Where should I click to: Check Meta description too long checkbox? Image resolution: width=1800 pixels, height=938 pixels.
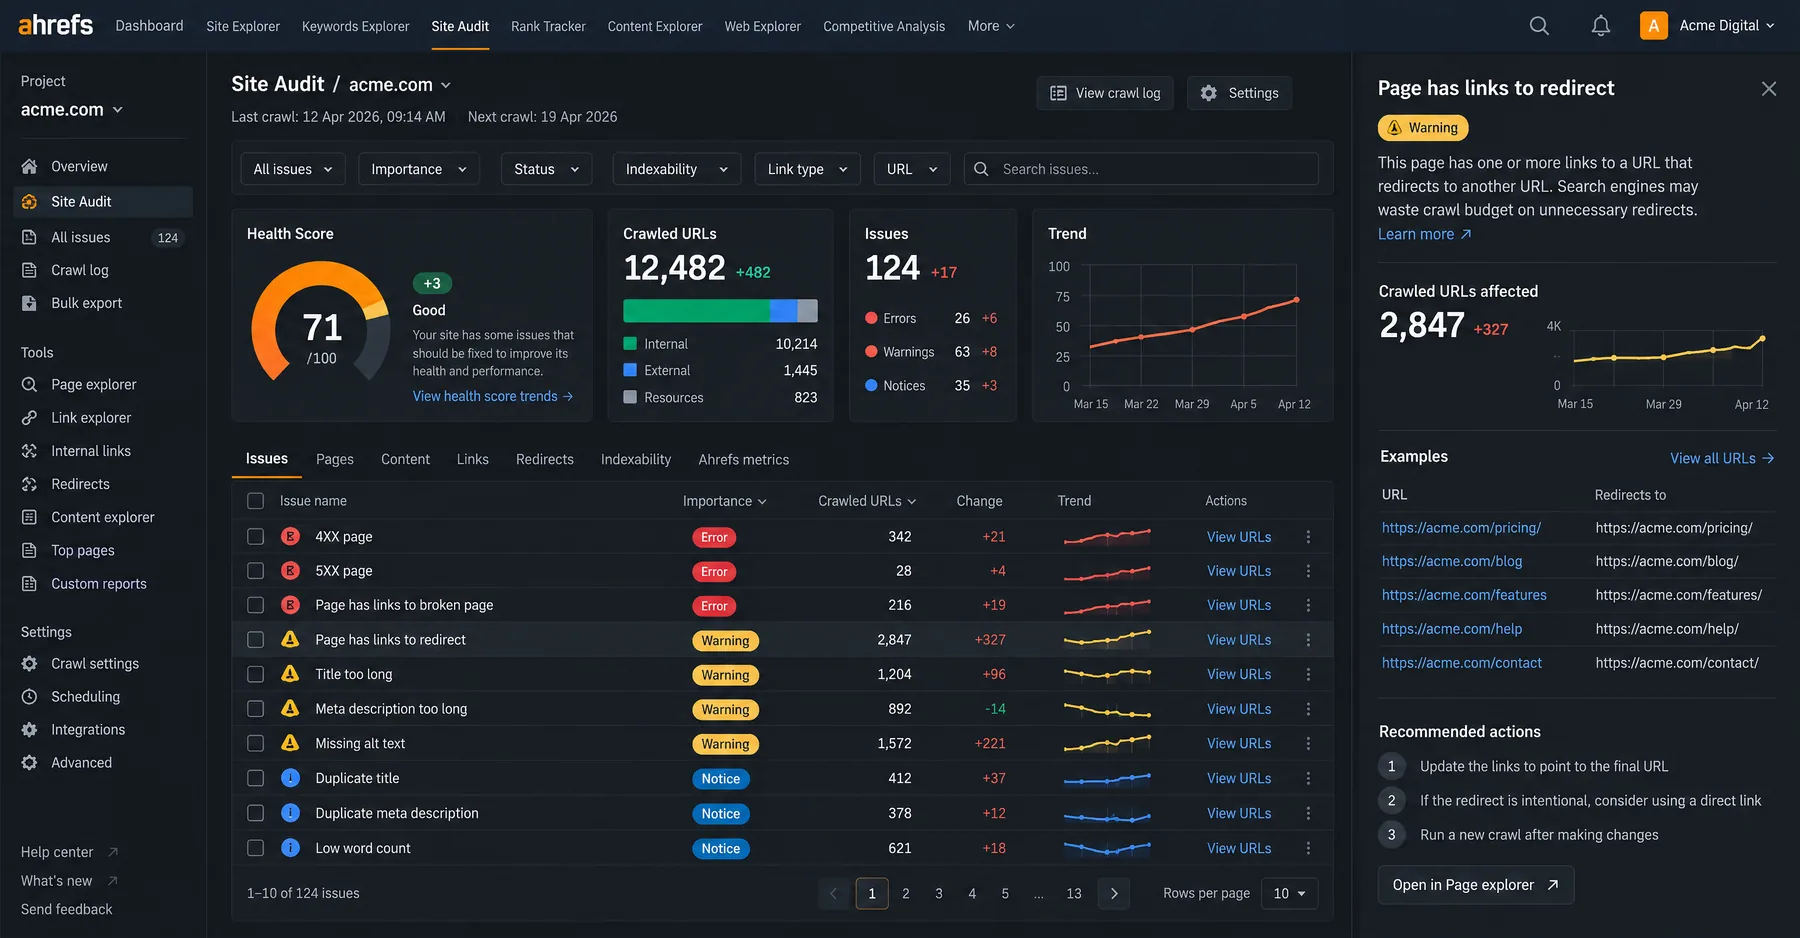(x=256, y=709)
